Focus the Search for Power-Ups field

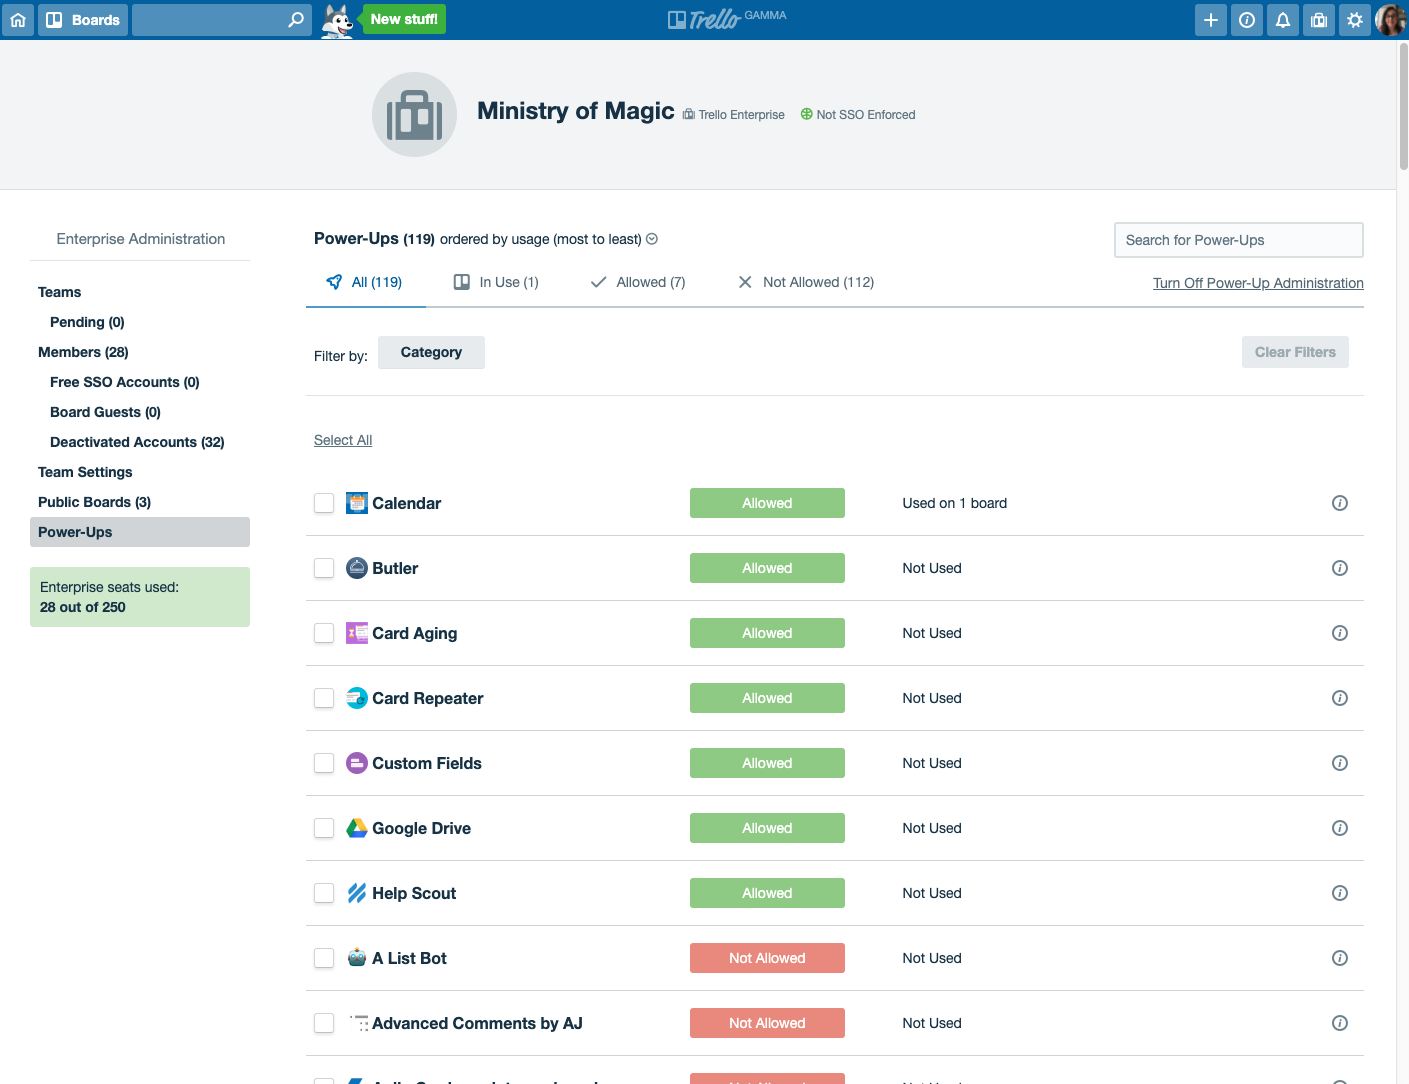pos(1239,240)
